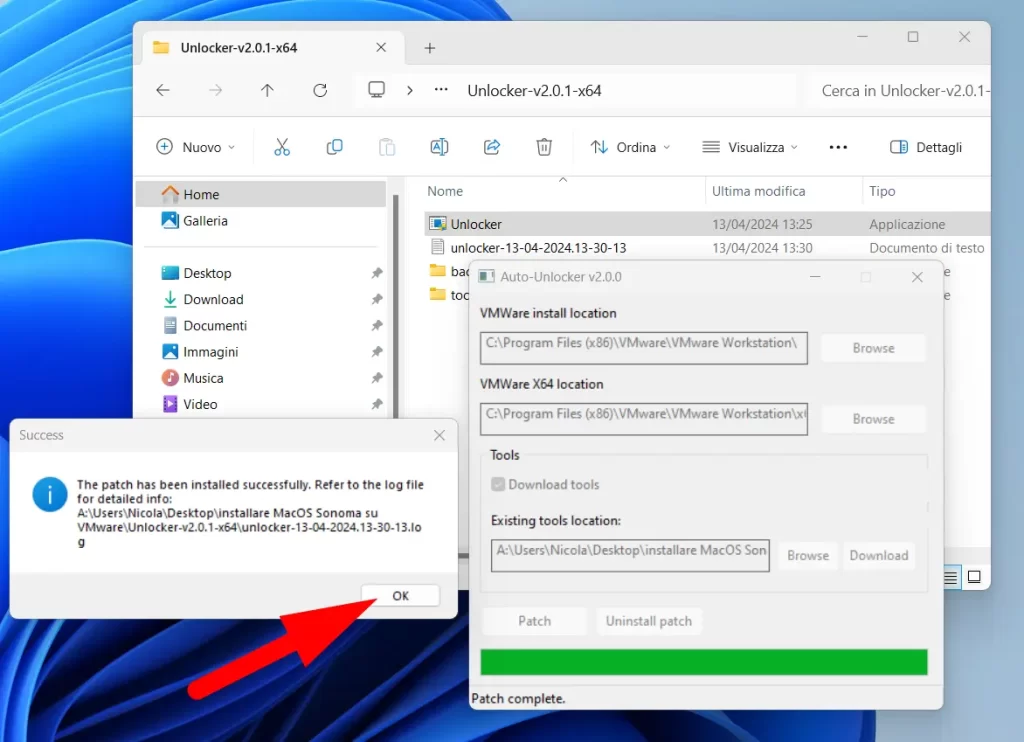This screenshot has height=742, width=1024.
Task: Open the Visualizza view dropdown
Action: tap(750, 147)
